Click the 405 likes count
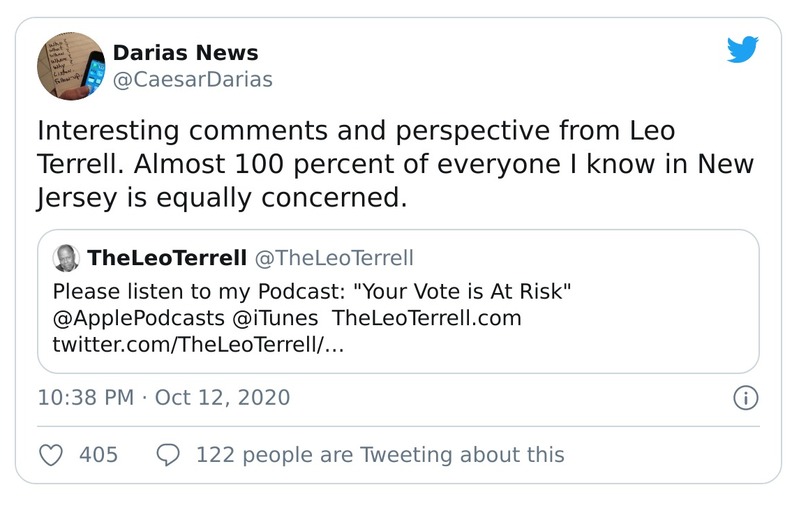The height and width of the screenshot is (508, 799). point(98,455)
